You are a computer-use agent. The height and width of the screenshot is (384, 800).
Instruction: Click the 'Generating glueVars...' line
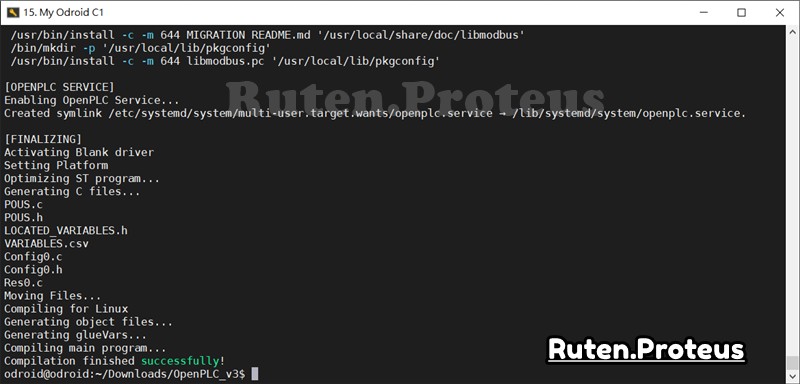point(76,335)
